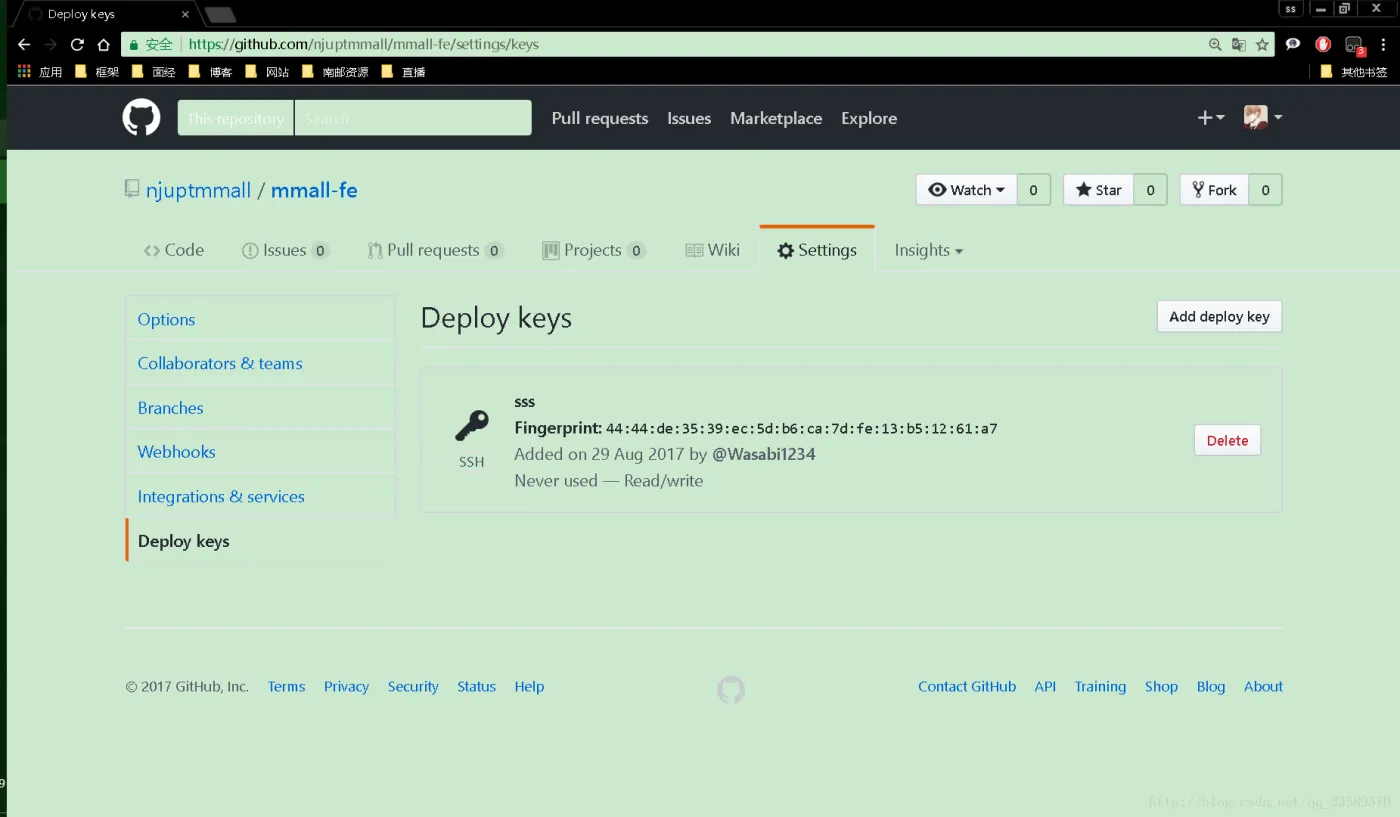Switch to the Code tab
This screenshot has width=1400, height=817.
[174, 250]
